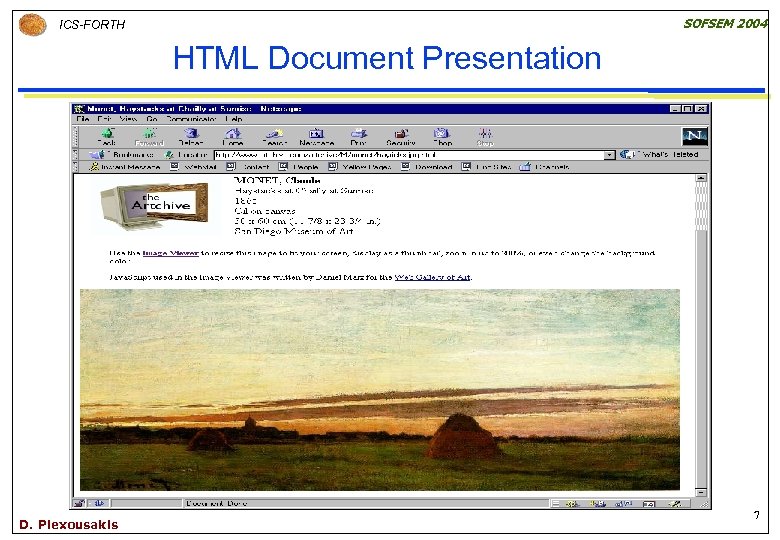This screenshot has width=780, height=540.
Task: Click the security lock icon in status bar
Action: pos(80,503)
